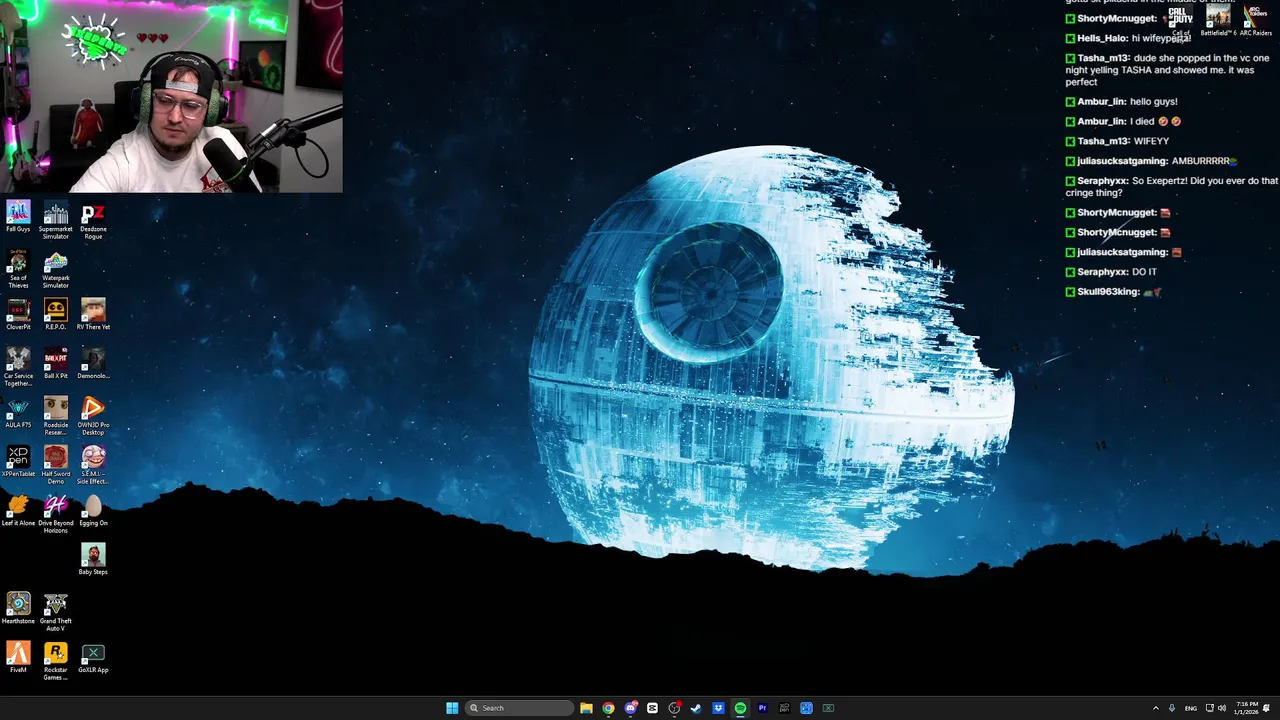This screenshot has height=720, width=1280.
Task: Open Dropbox from the taskbar
Action: 718,708
